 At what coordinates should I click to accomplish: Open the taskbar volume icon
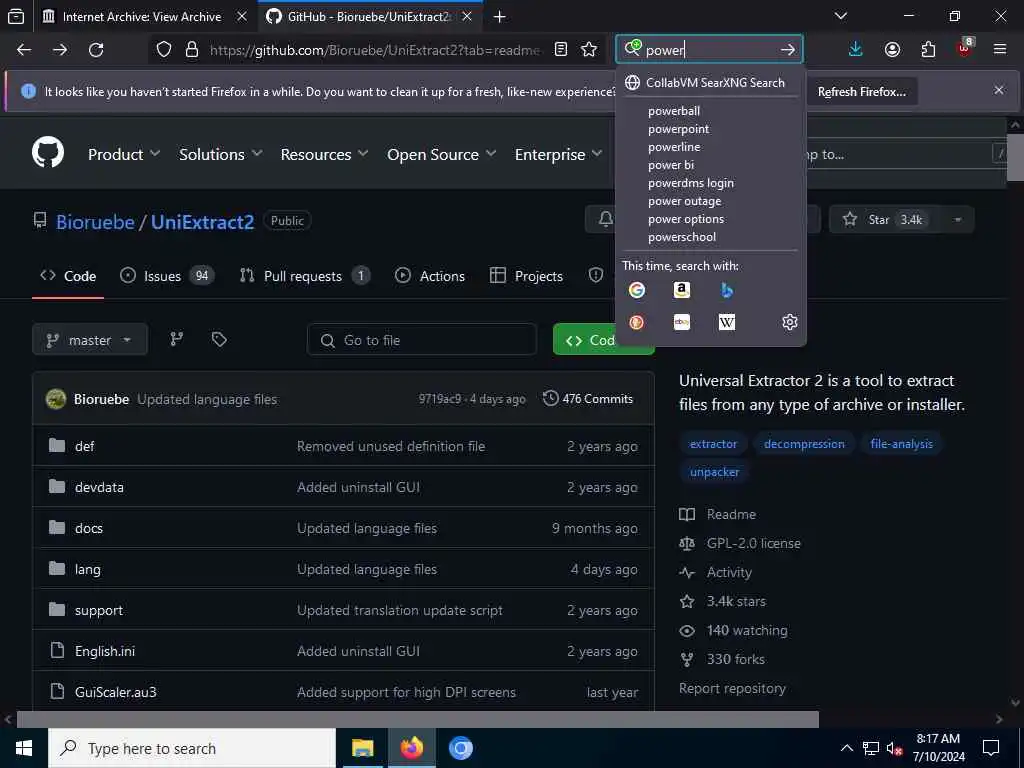894,748
